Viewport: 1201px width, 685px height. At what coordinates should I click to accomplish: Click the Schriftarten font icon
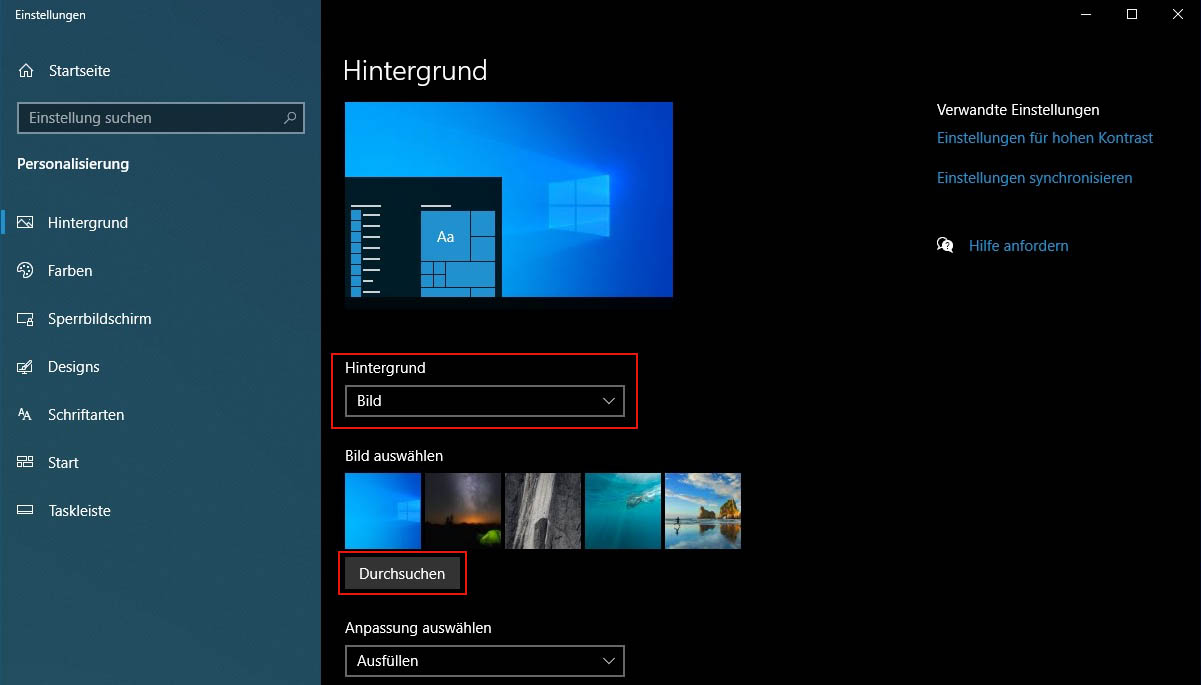(26, 415)
